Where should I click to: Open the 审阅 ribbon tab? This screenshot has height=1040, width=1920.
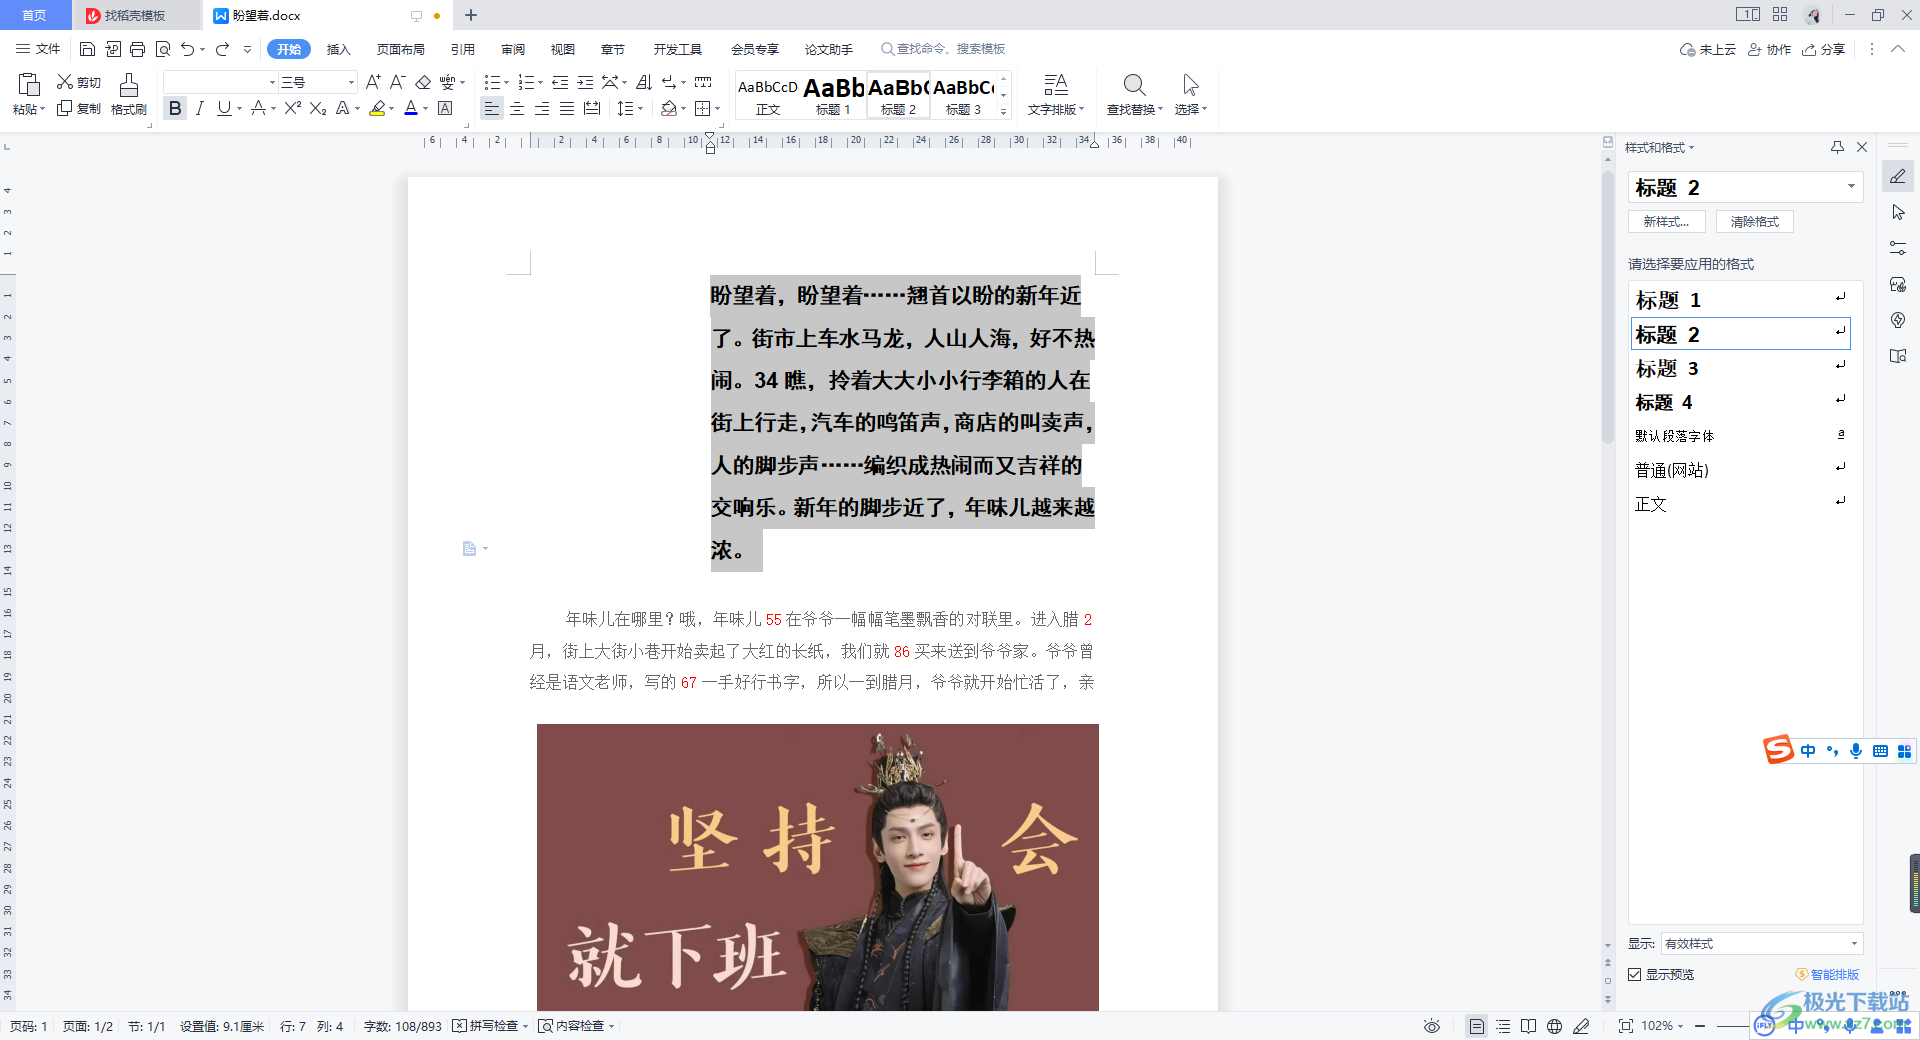pyautogui.click(x=513, y=49)
